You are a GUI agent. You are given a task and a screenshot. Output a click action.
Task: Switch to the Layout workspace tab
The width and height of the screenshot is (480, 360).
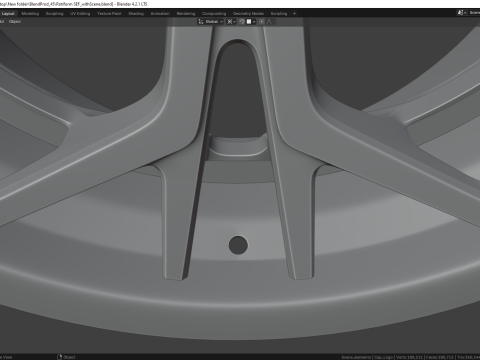[x=8, y=14]
